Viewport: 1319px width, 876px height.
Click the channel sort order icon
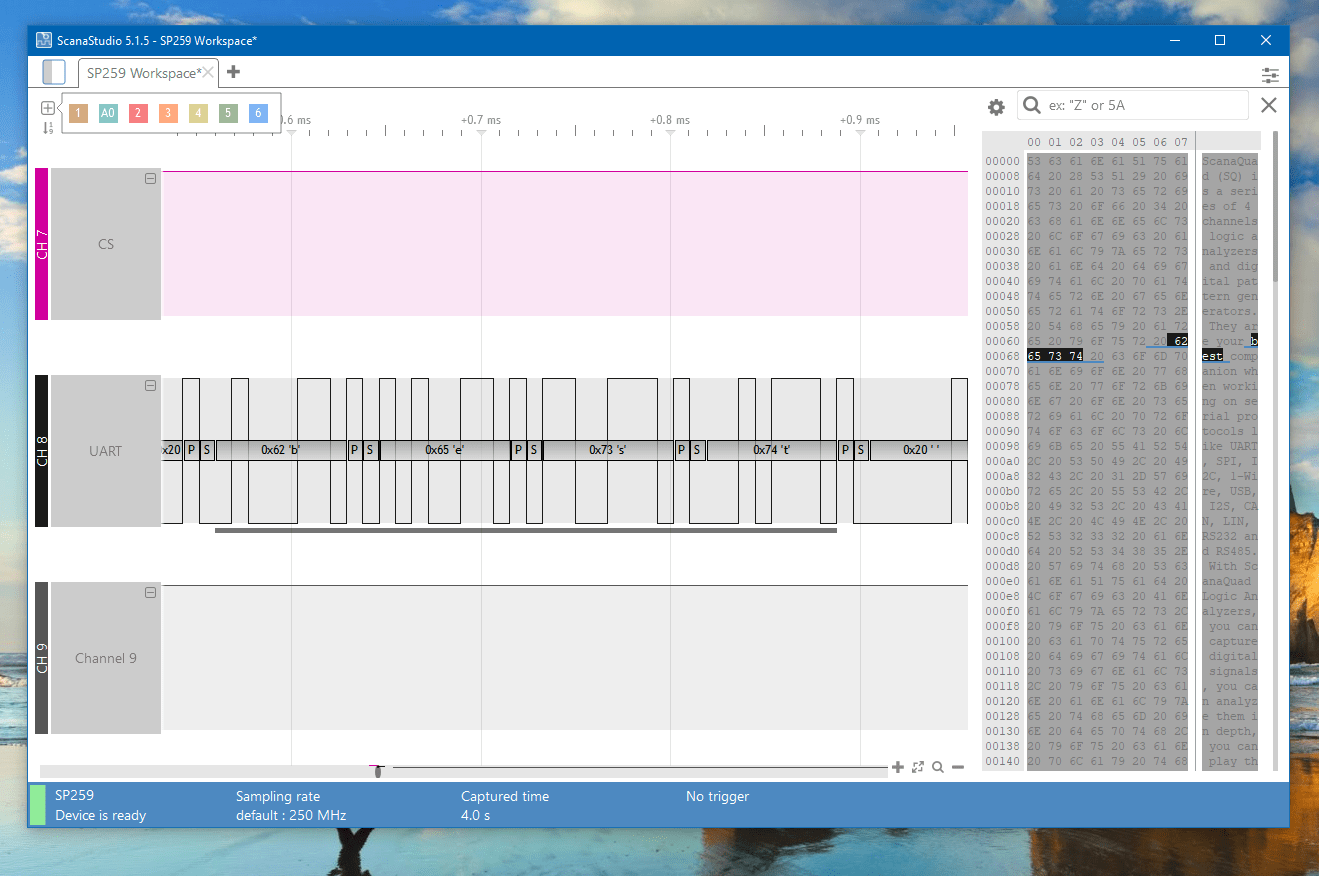coord(48,128)
